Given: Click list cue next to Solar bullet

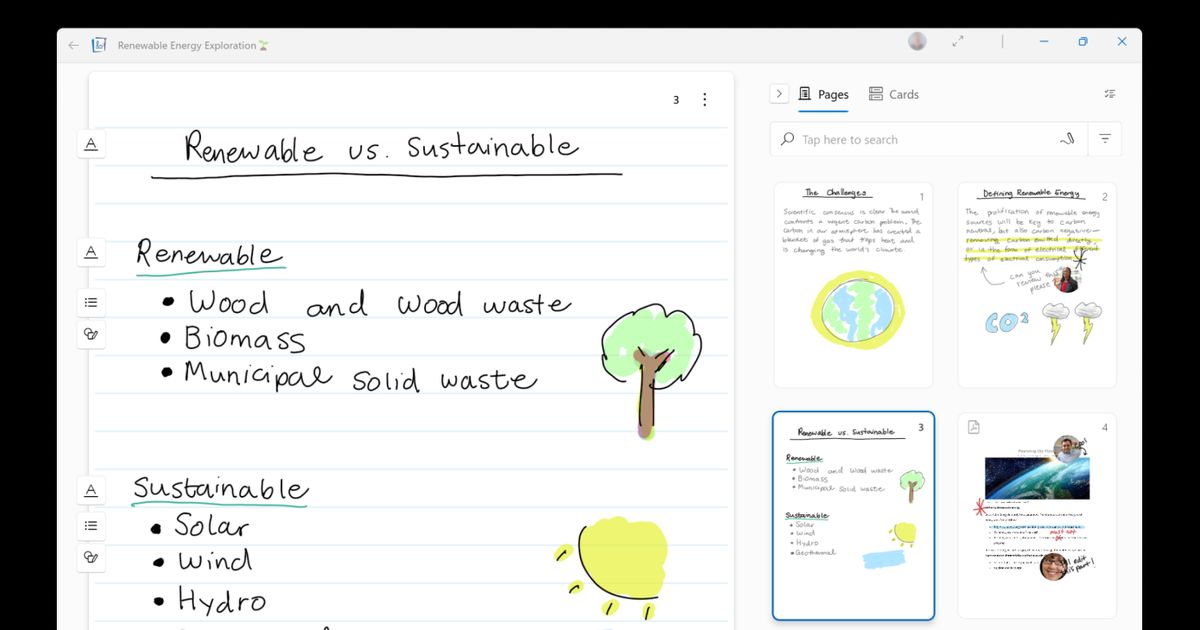Looking at the screenshot, I should coord(91,525).
